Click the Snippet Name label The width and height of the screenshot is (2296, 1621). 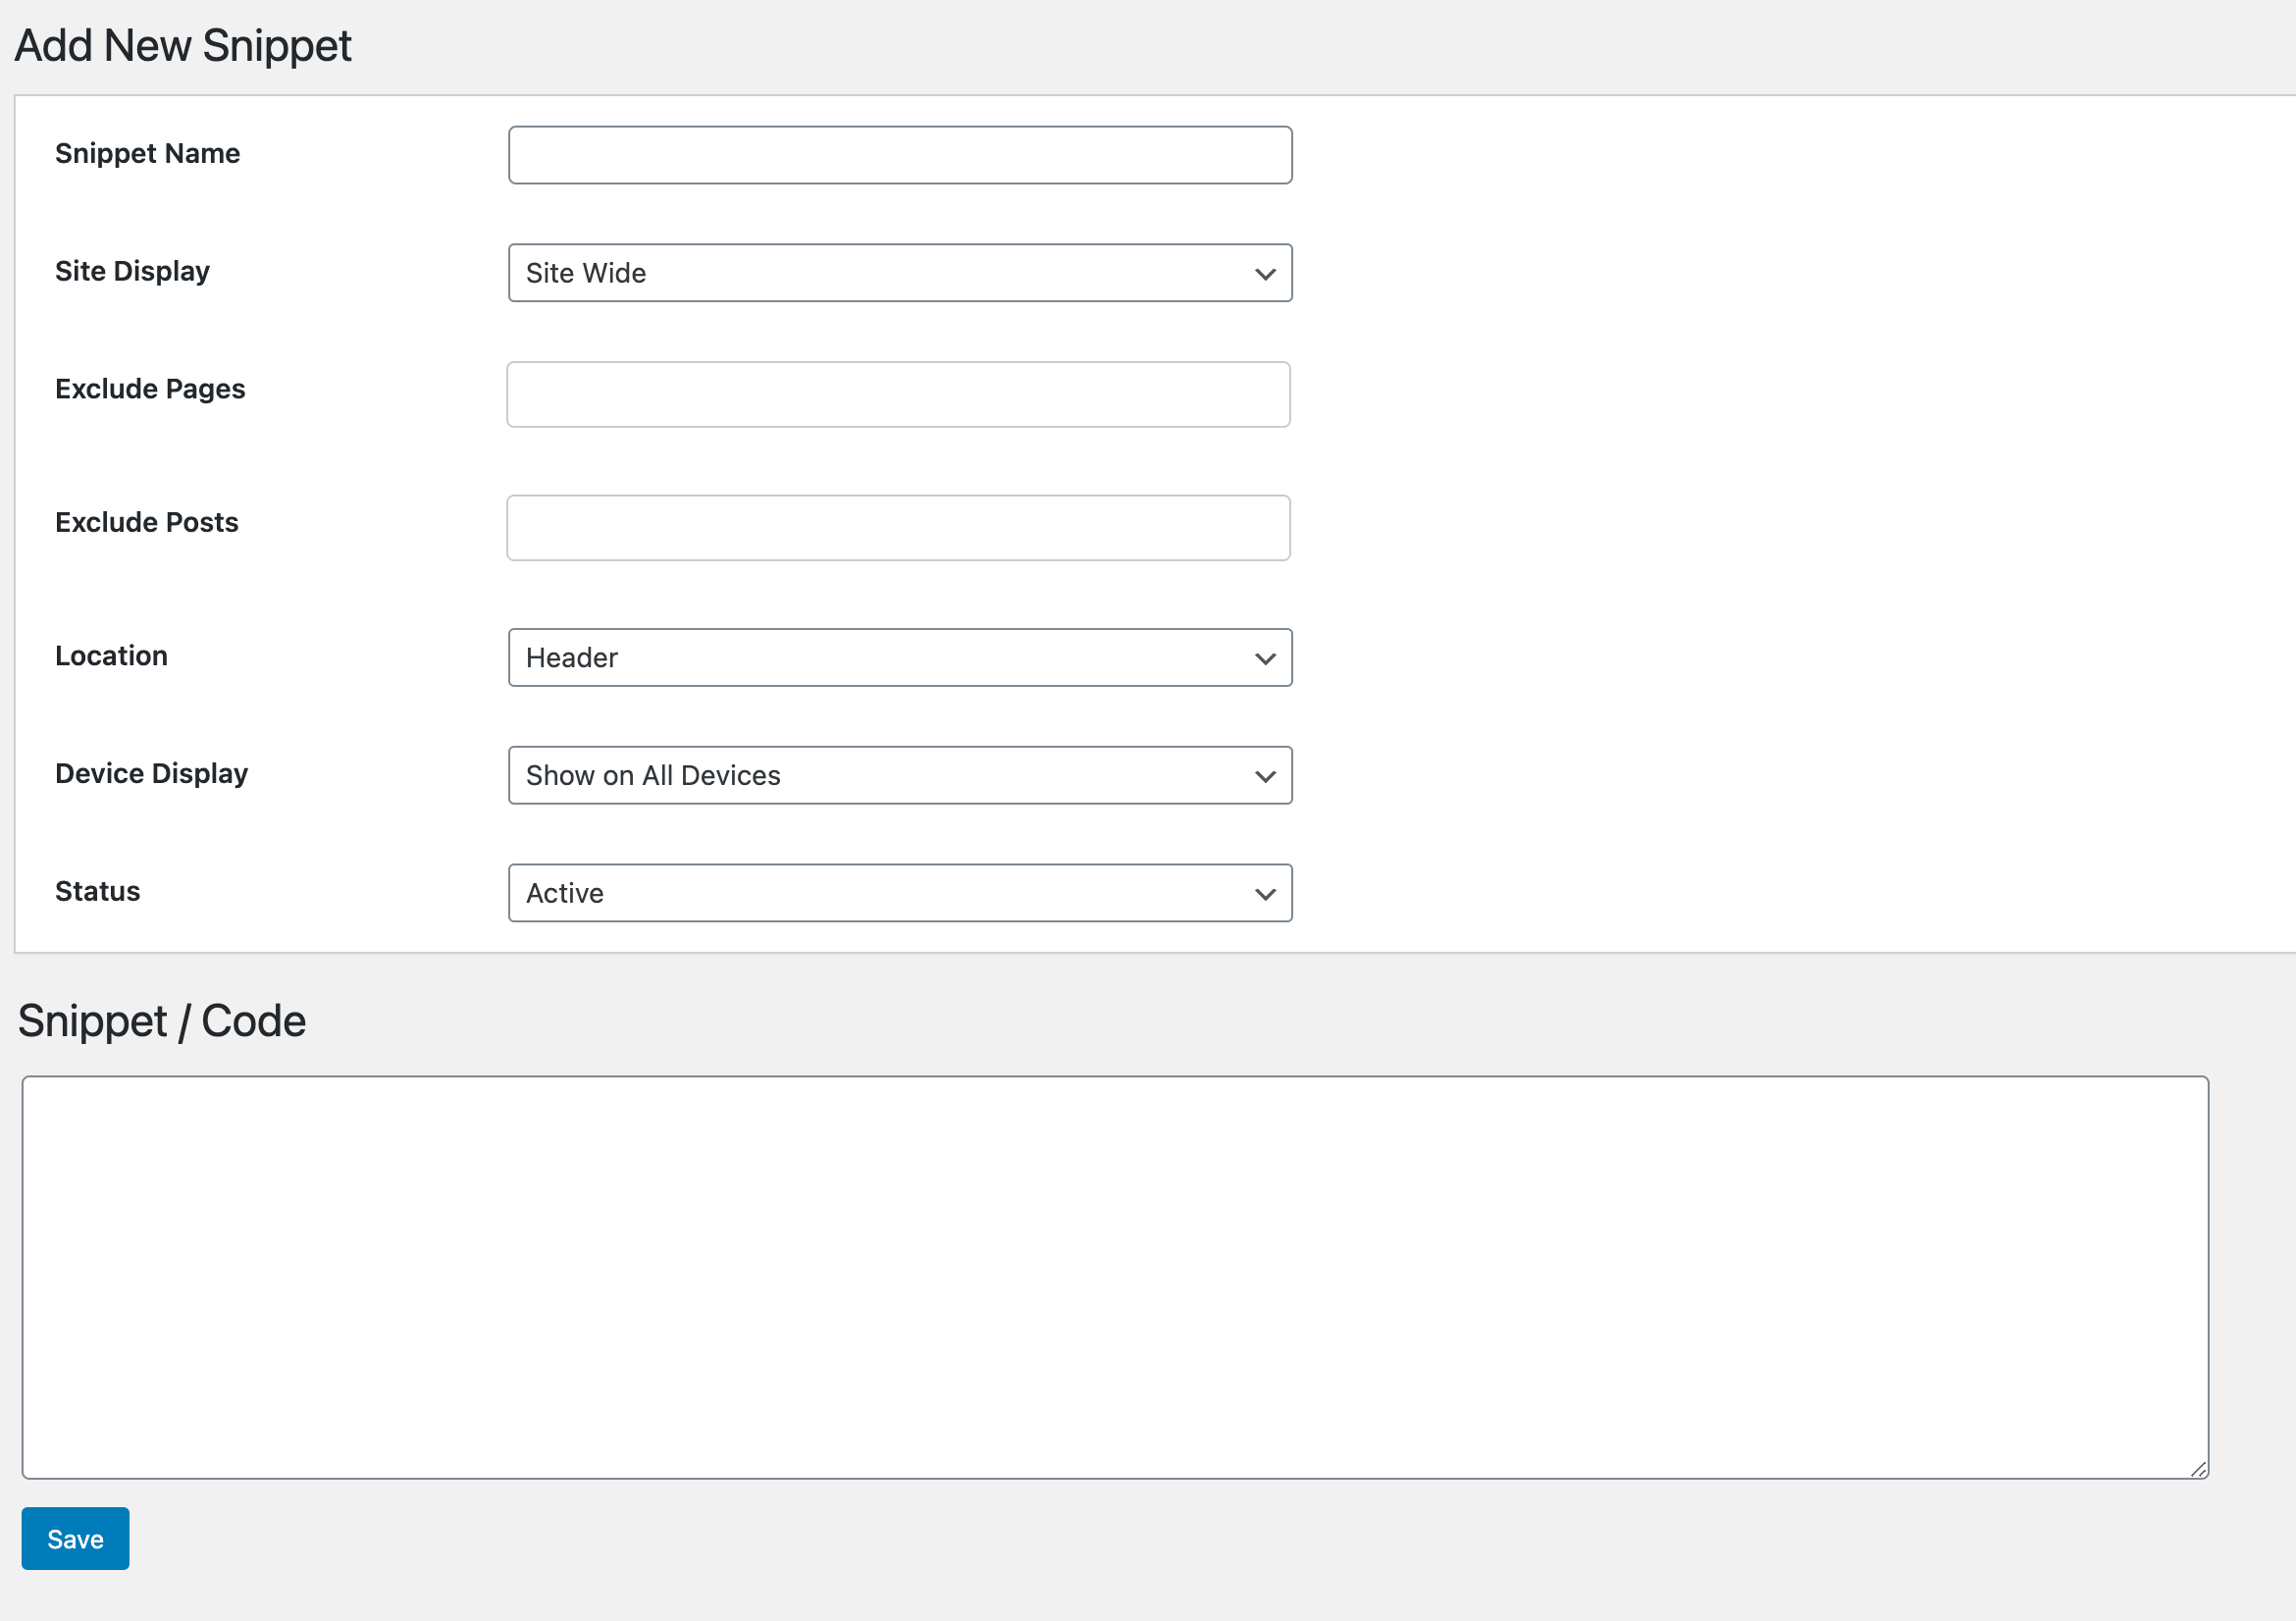(147, 154)
